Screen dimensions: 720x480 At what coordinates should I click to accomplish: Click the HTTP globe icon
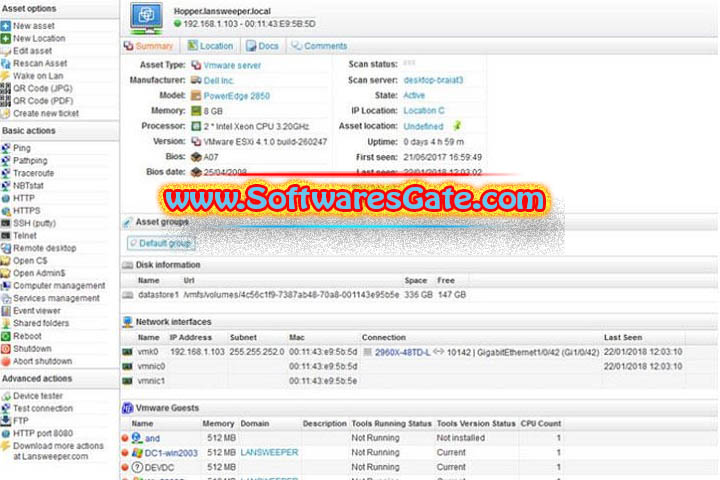(6, 198)
